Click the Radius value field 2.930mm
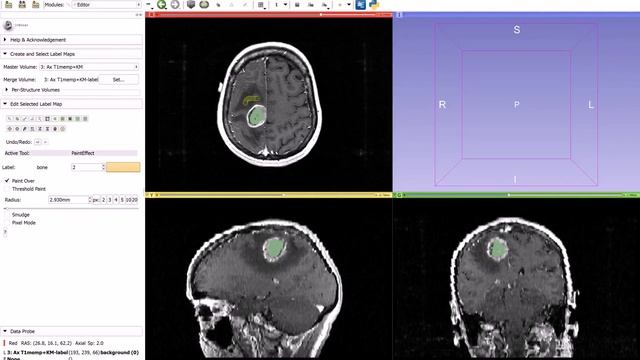Image resolution: width=640 pixels, height=360 pixels. (70, 200)
